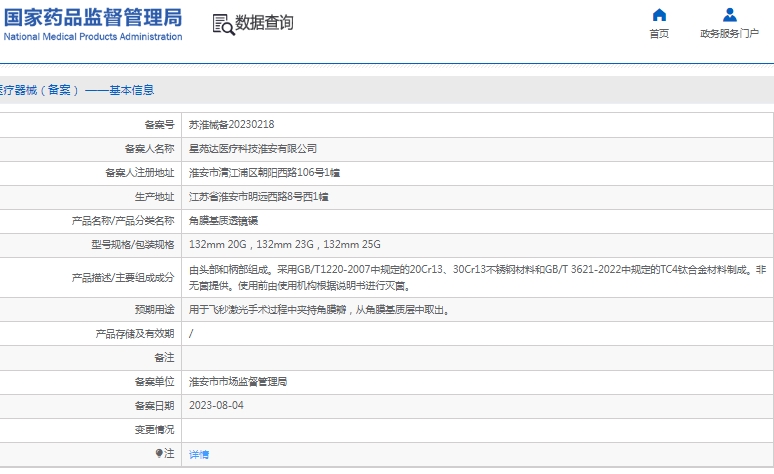Click the 生产地址 label

pos(155,197)
